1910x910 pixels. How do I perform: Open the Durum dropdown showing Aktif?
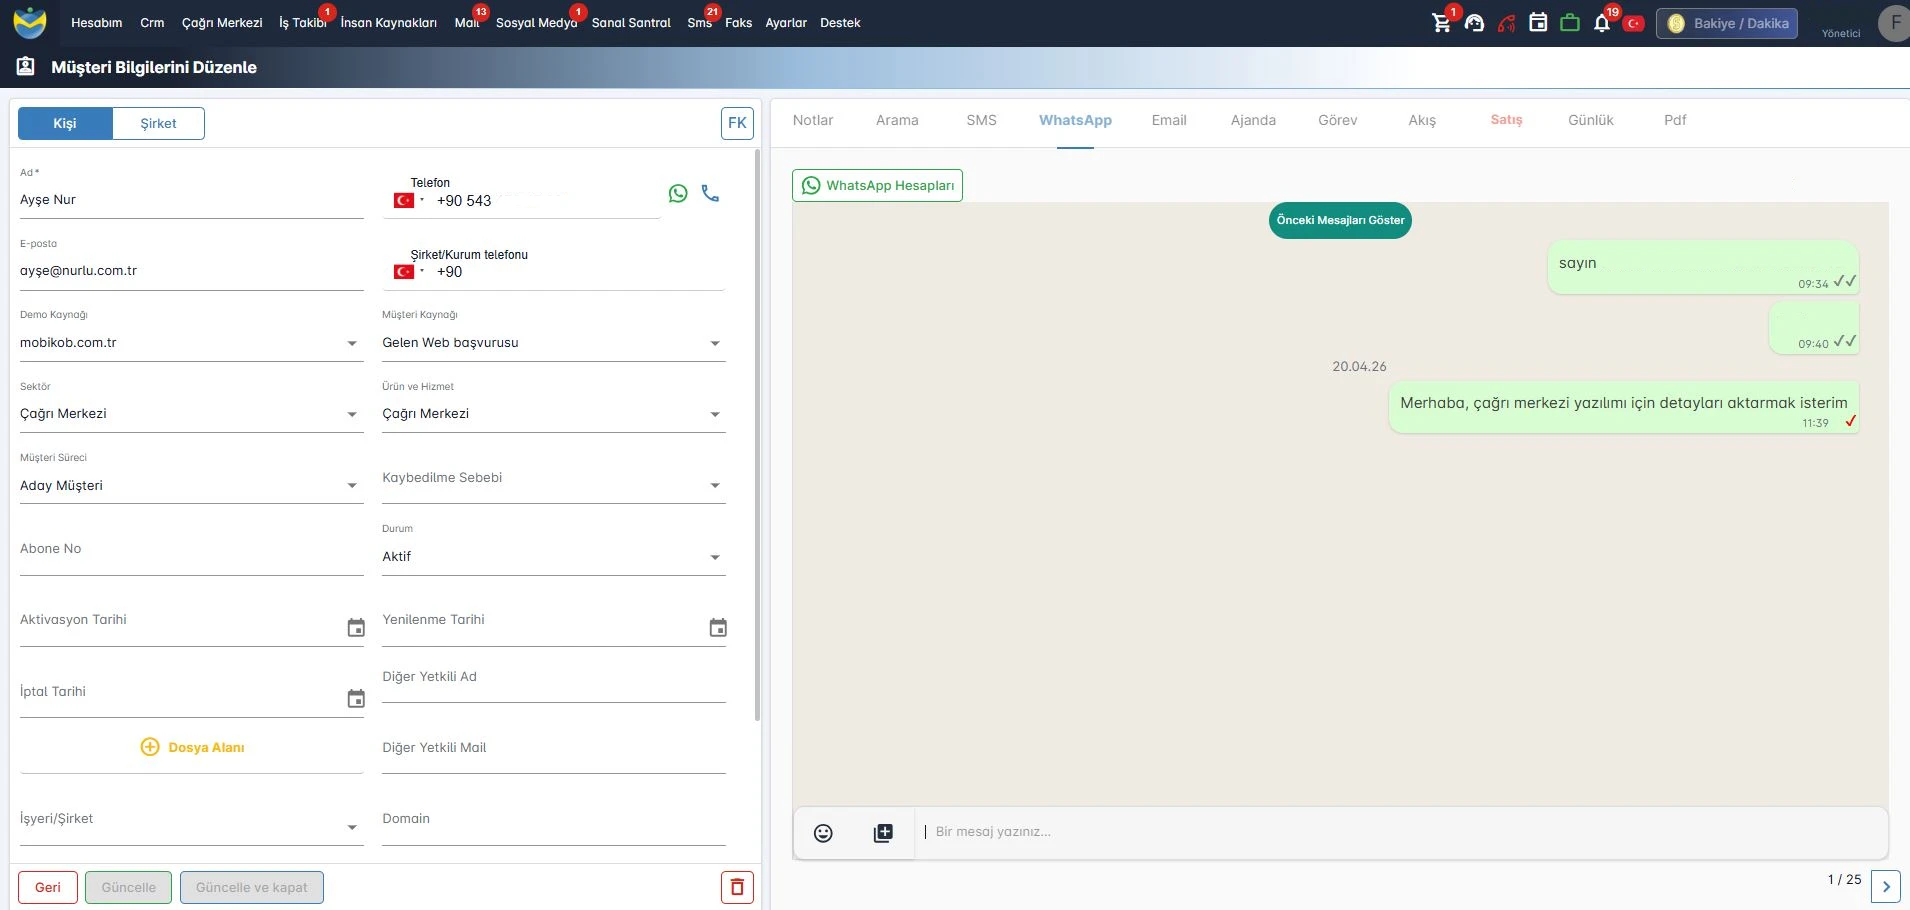(553, 557)
